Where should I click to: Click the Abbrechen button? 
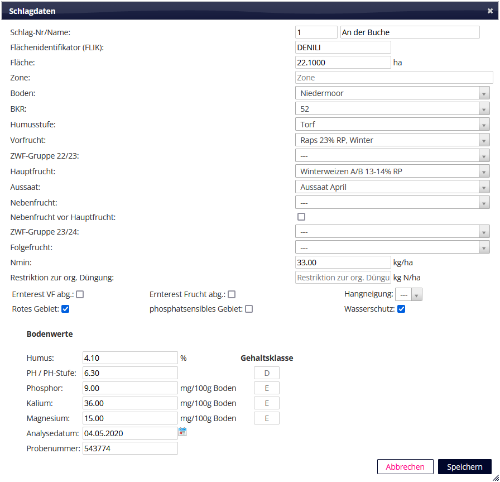[x=405, y=467]
